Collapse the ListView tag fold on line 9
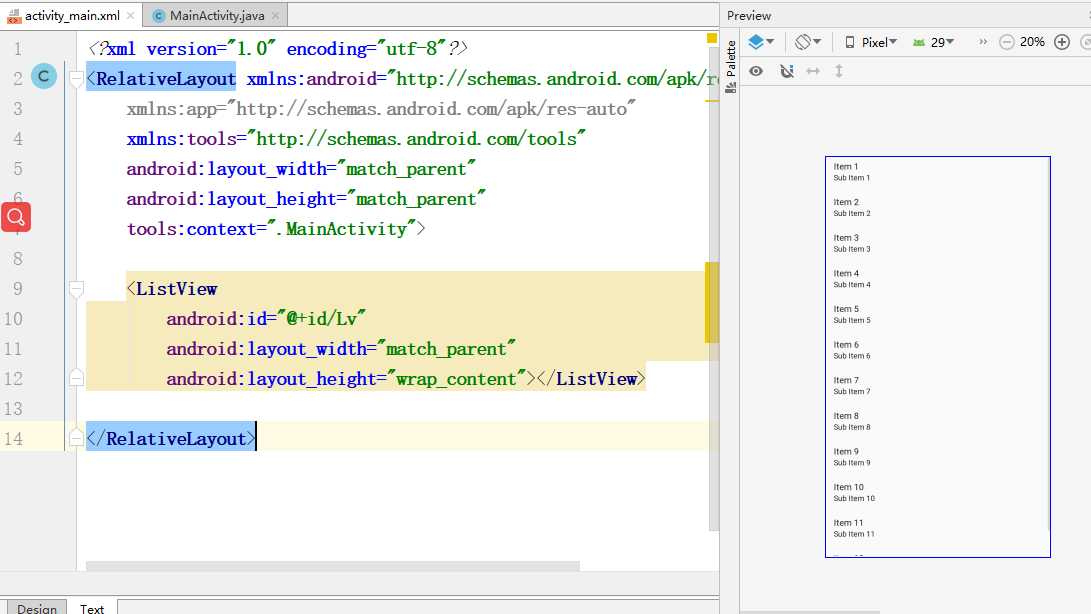This screenshot has height=614, width=1091. (x=77, y=289)
